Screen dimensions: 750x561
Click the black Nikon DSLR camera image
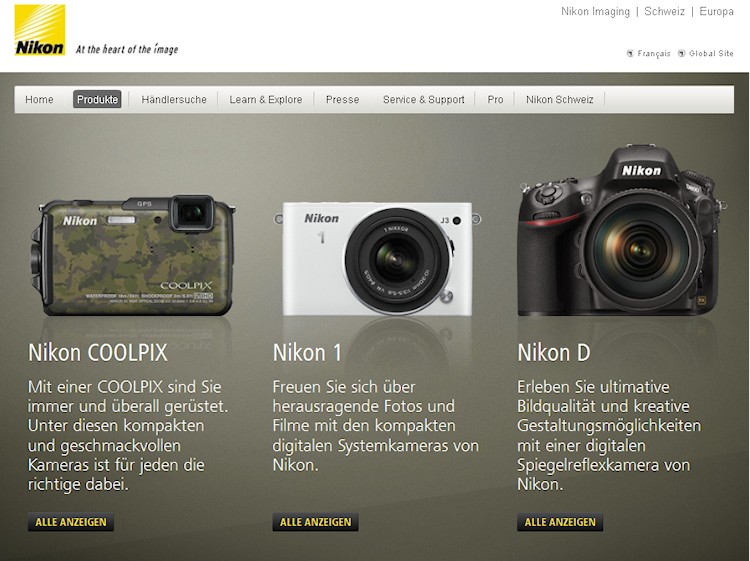click(x=622, y=231)
